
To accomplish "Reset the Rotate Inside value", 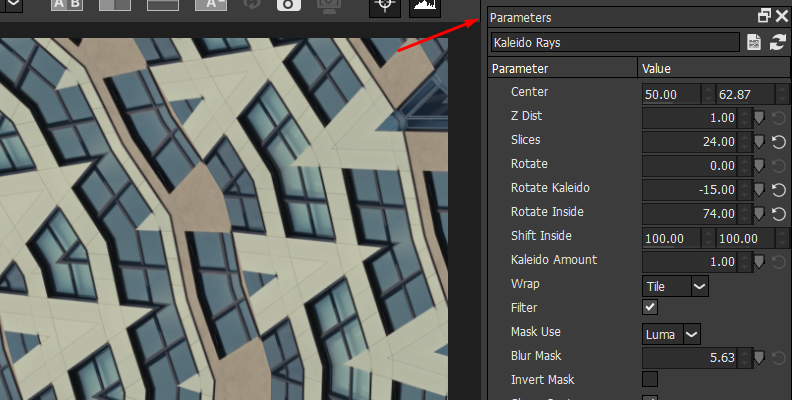I will click(779, 213).
